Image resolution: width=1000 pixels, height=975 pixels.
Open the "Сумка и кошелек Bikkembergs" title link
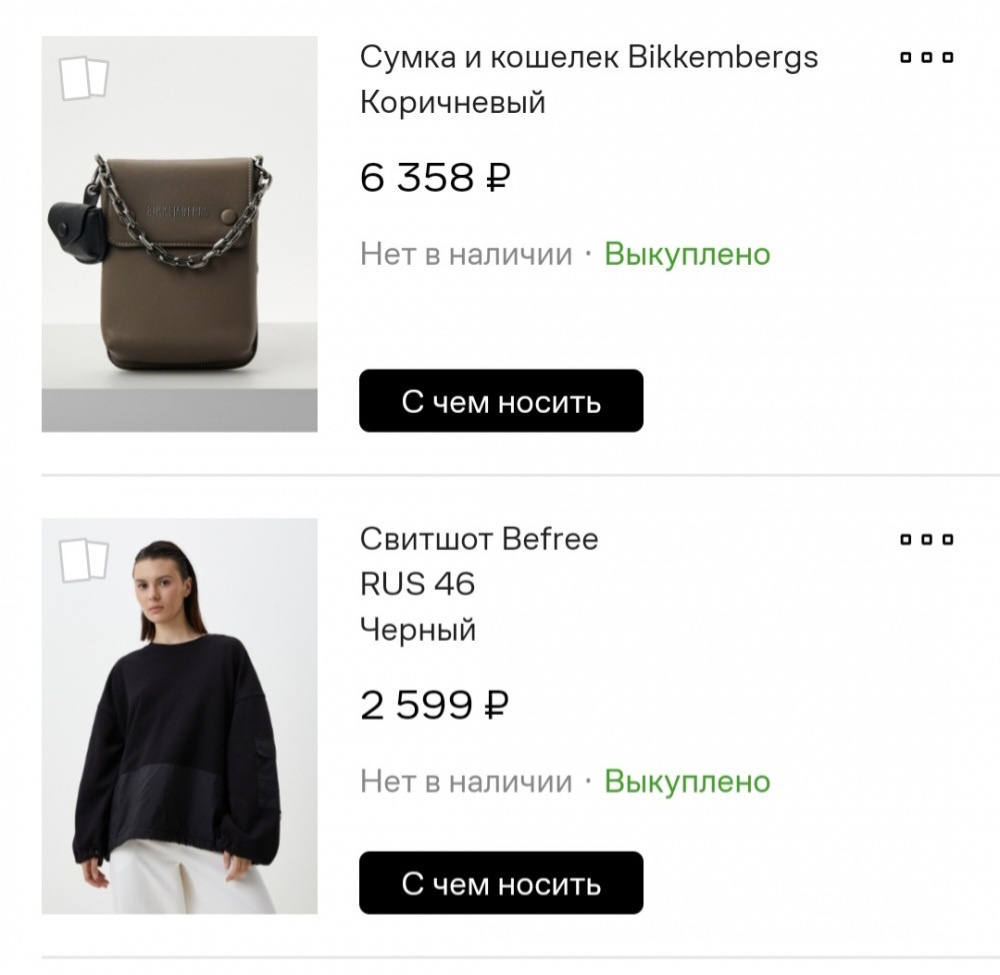[x=588, y=57]
